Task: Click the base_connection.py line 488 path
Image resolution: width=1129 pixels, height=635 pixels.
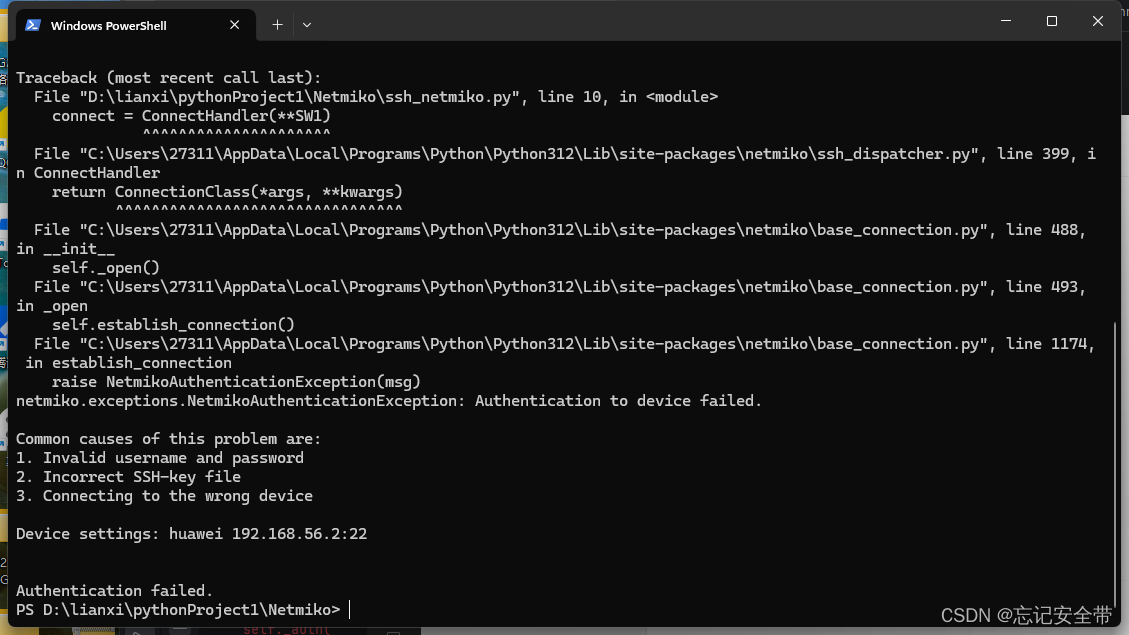Action: click(550, 229)
